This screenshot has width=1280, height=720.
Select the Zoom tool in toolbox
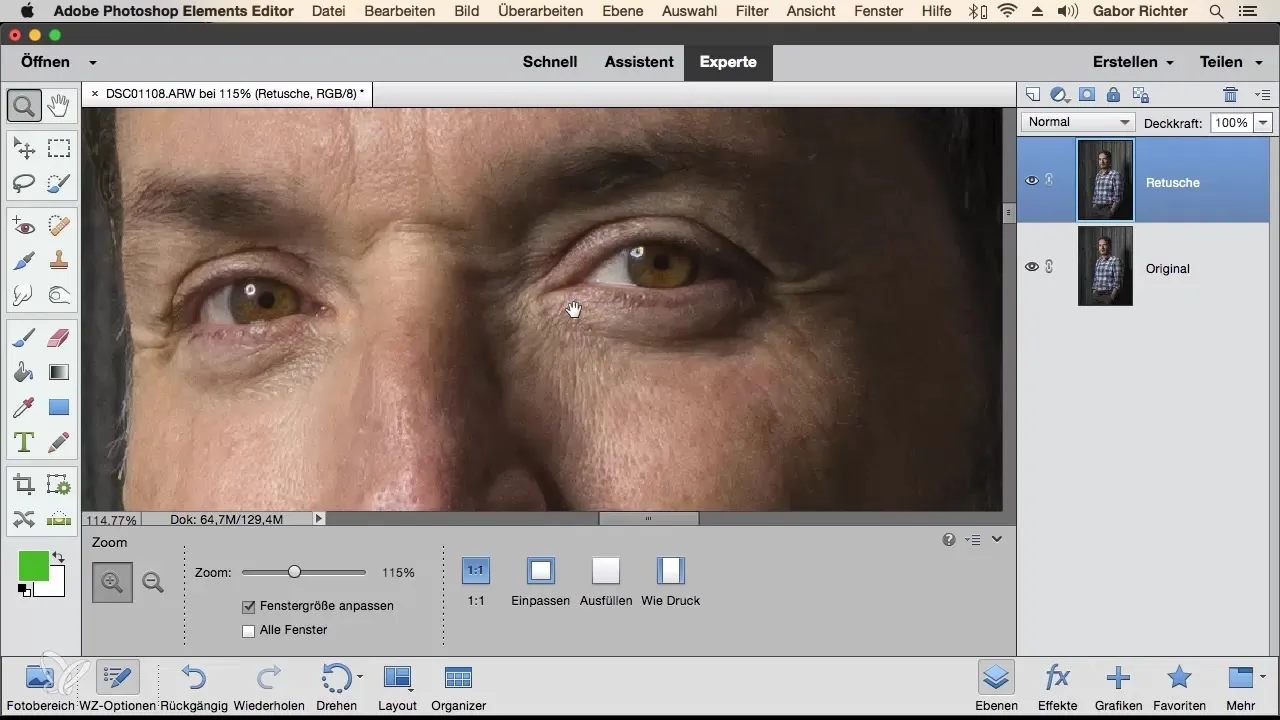[x=24, y=104]
